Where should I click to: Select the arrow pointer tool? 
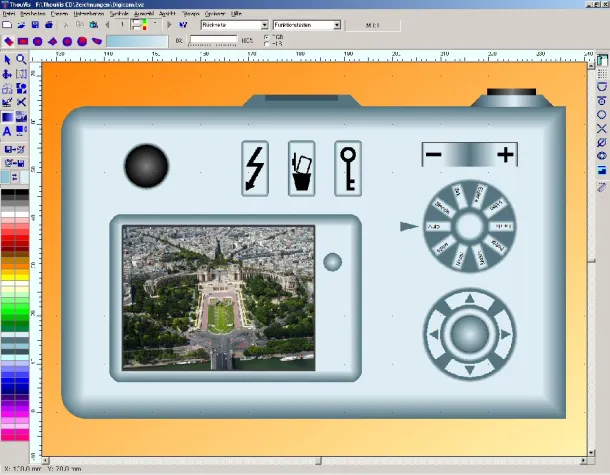tap(8, 60)
